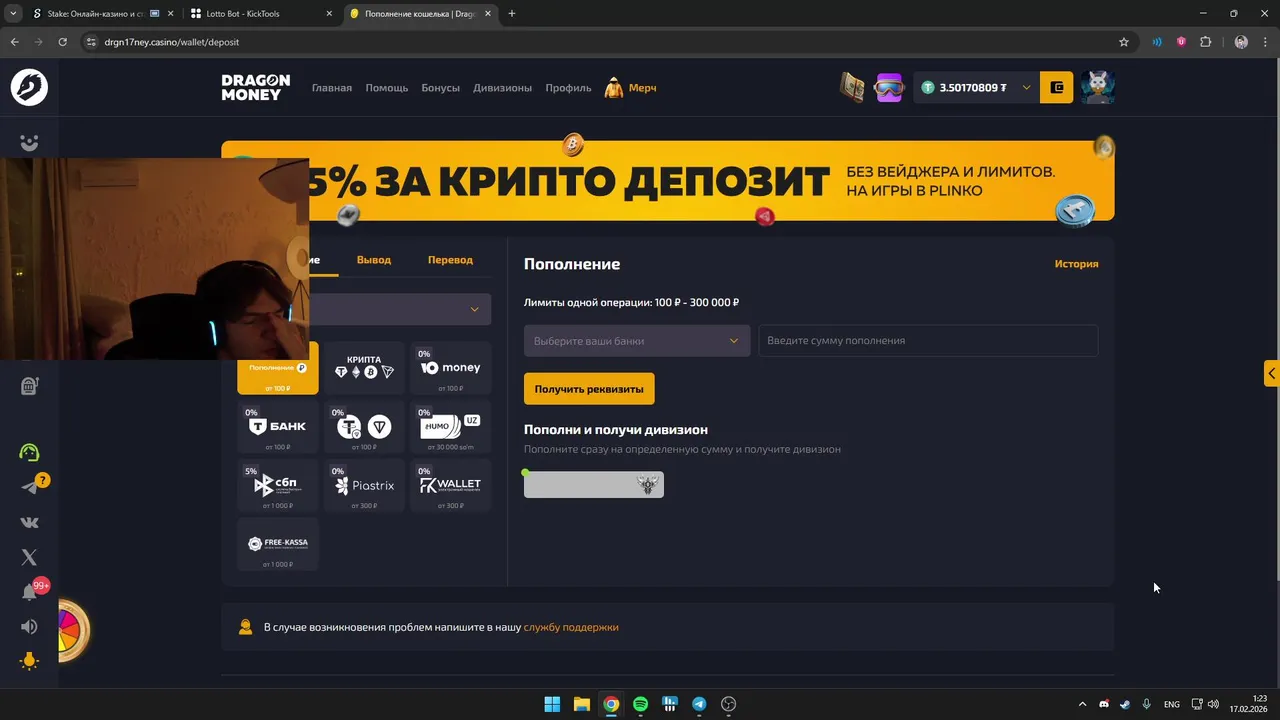The image size is (1280, 720).
Task: Reload the page
Action: pos(62,42)
